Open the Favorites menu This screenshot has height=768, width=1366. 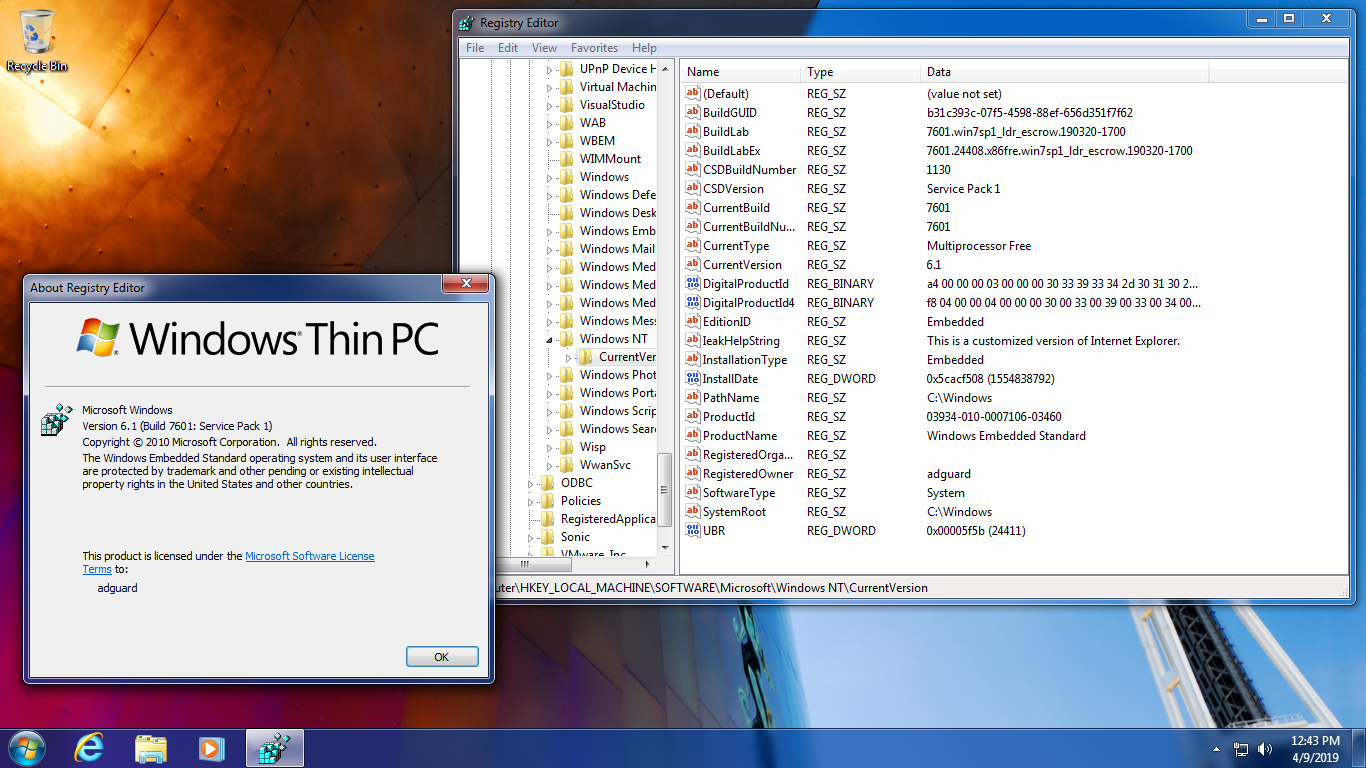[594, 48]
